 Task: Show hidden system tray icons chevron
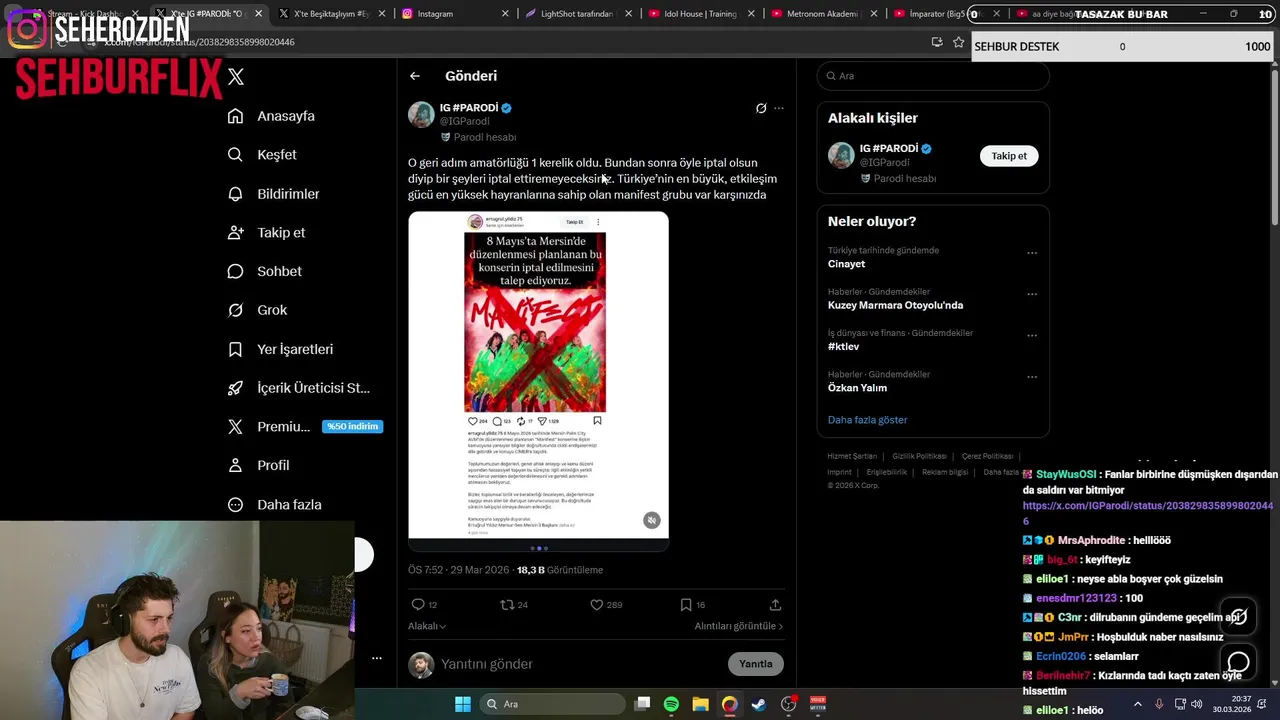tap(1138, 704)
